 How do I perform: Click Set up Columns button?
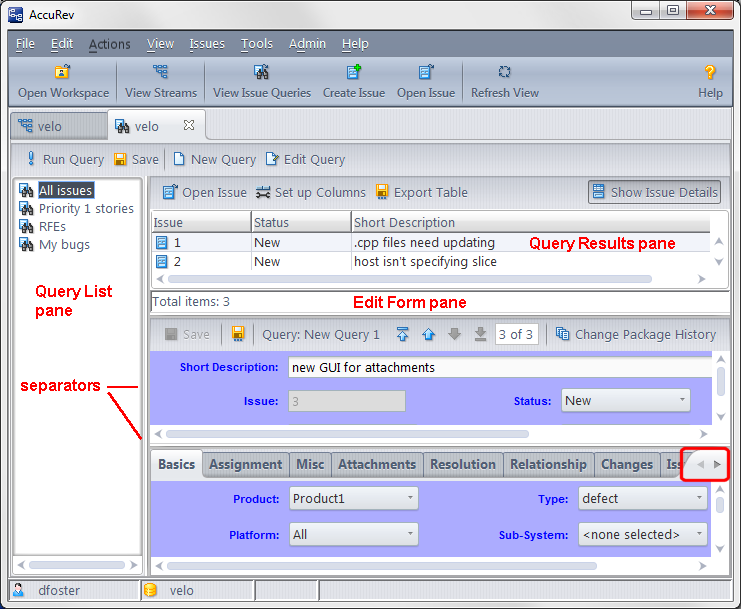point(310,192)
